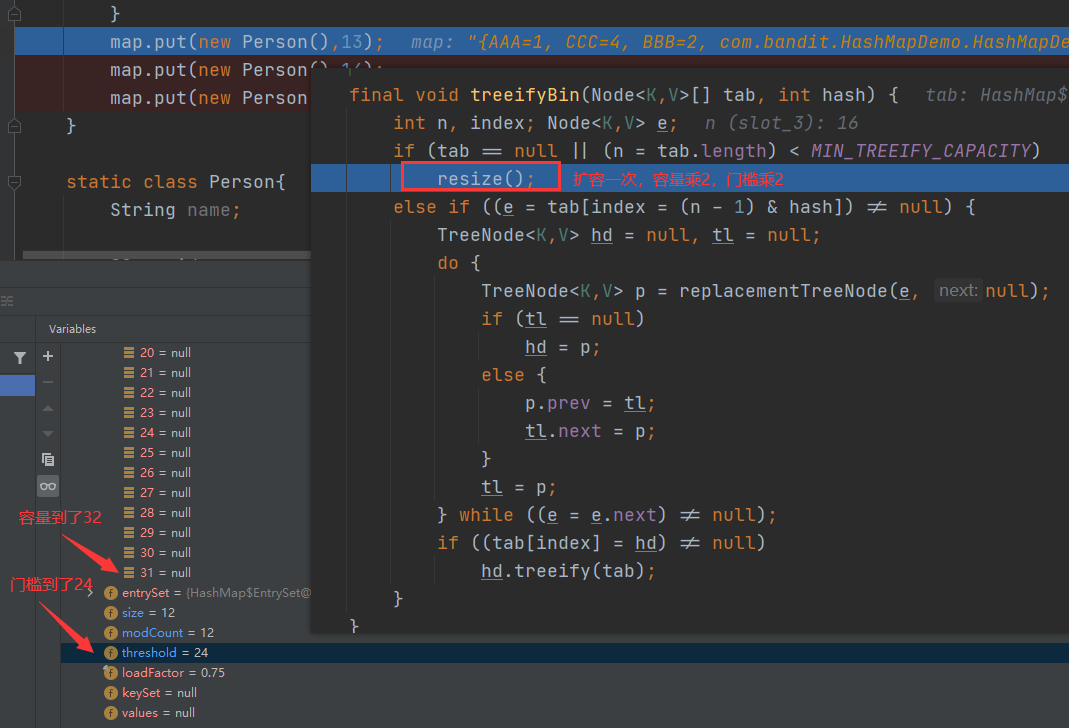1069x728 pixels.
Task: Select the '31 = null' array element text
Action: [x=166, y=573]
